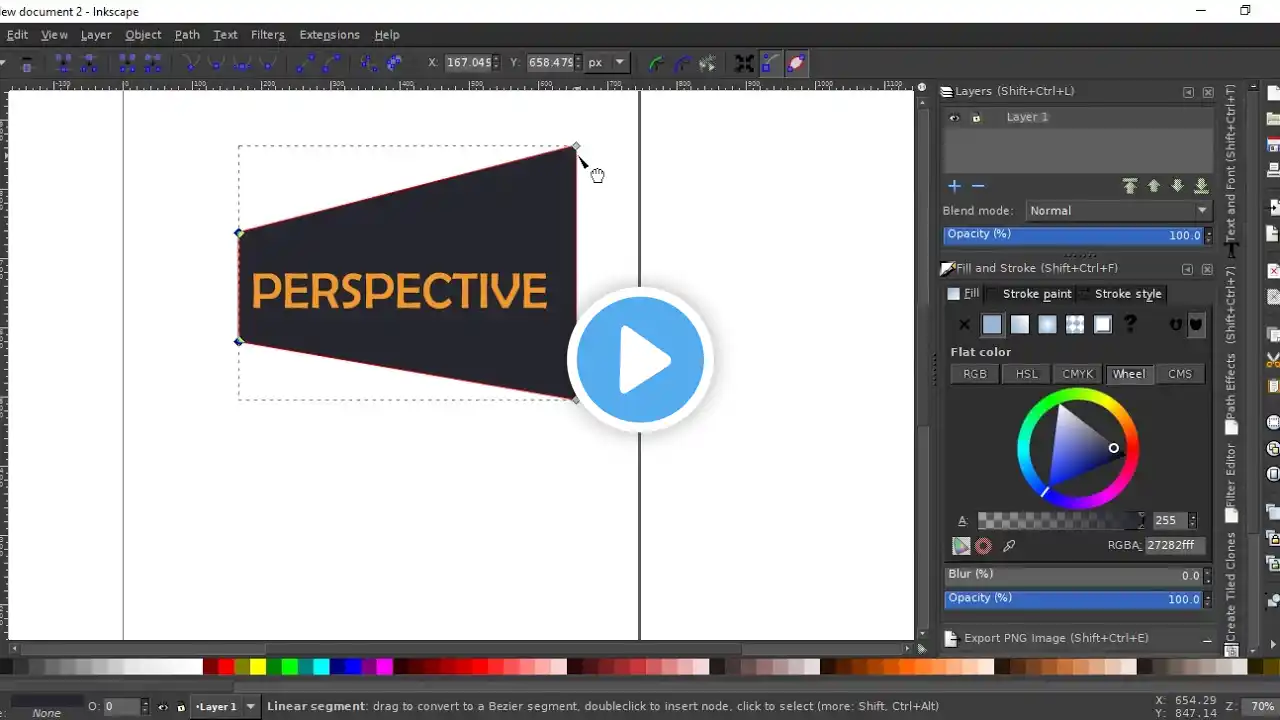Click the yellow swatch in the palette

coord(258,667)
